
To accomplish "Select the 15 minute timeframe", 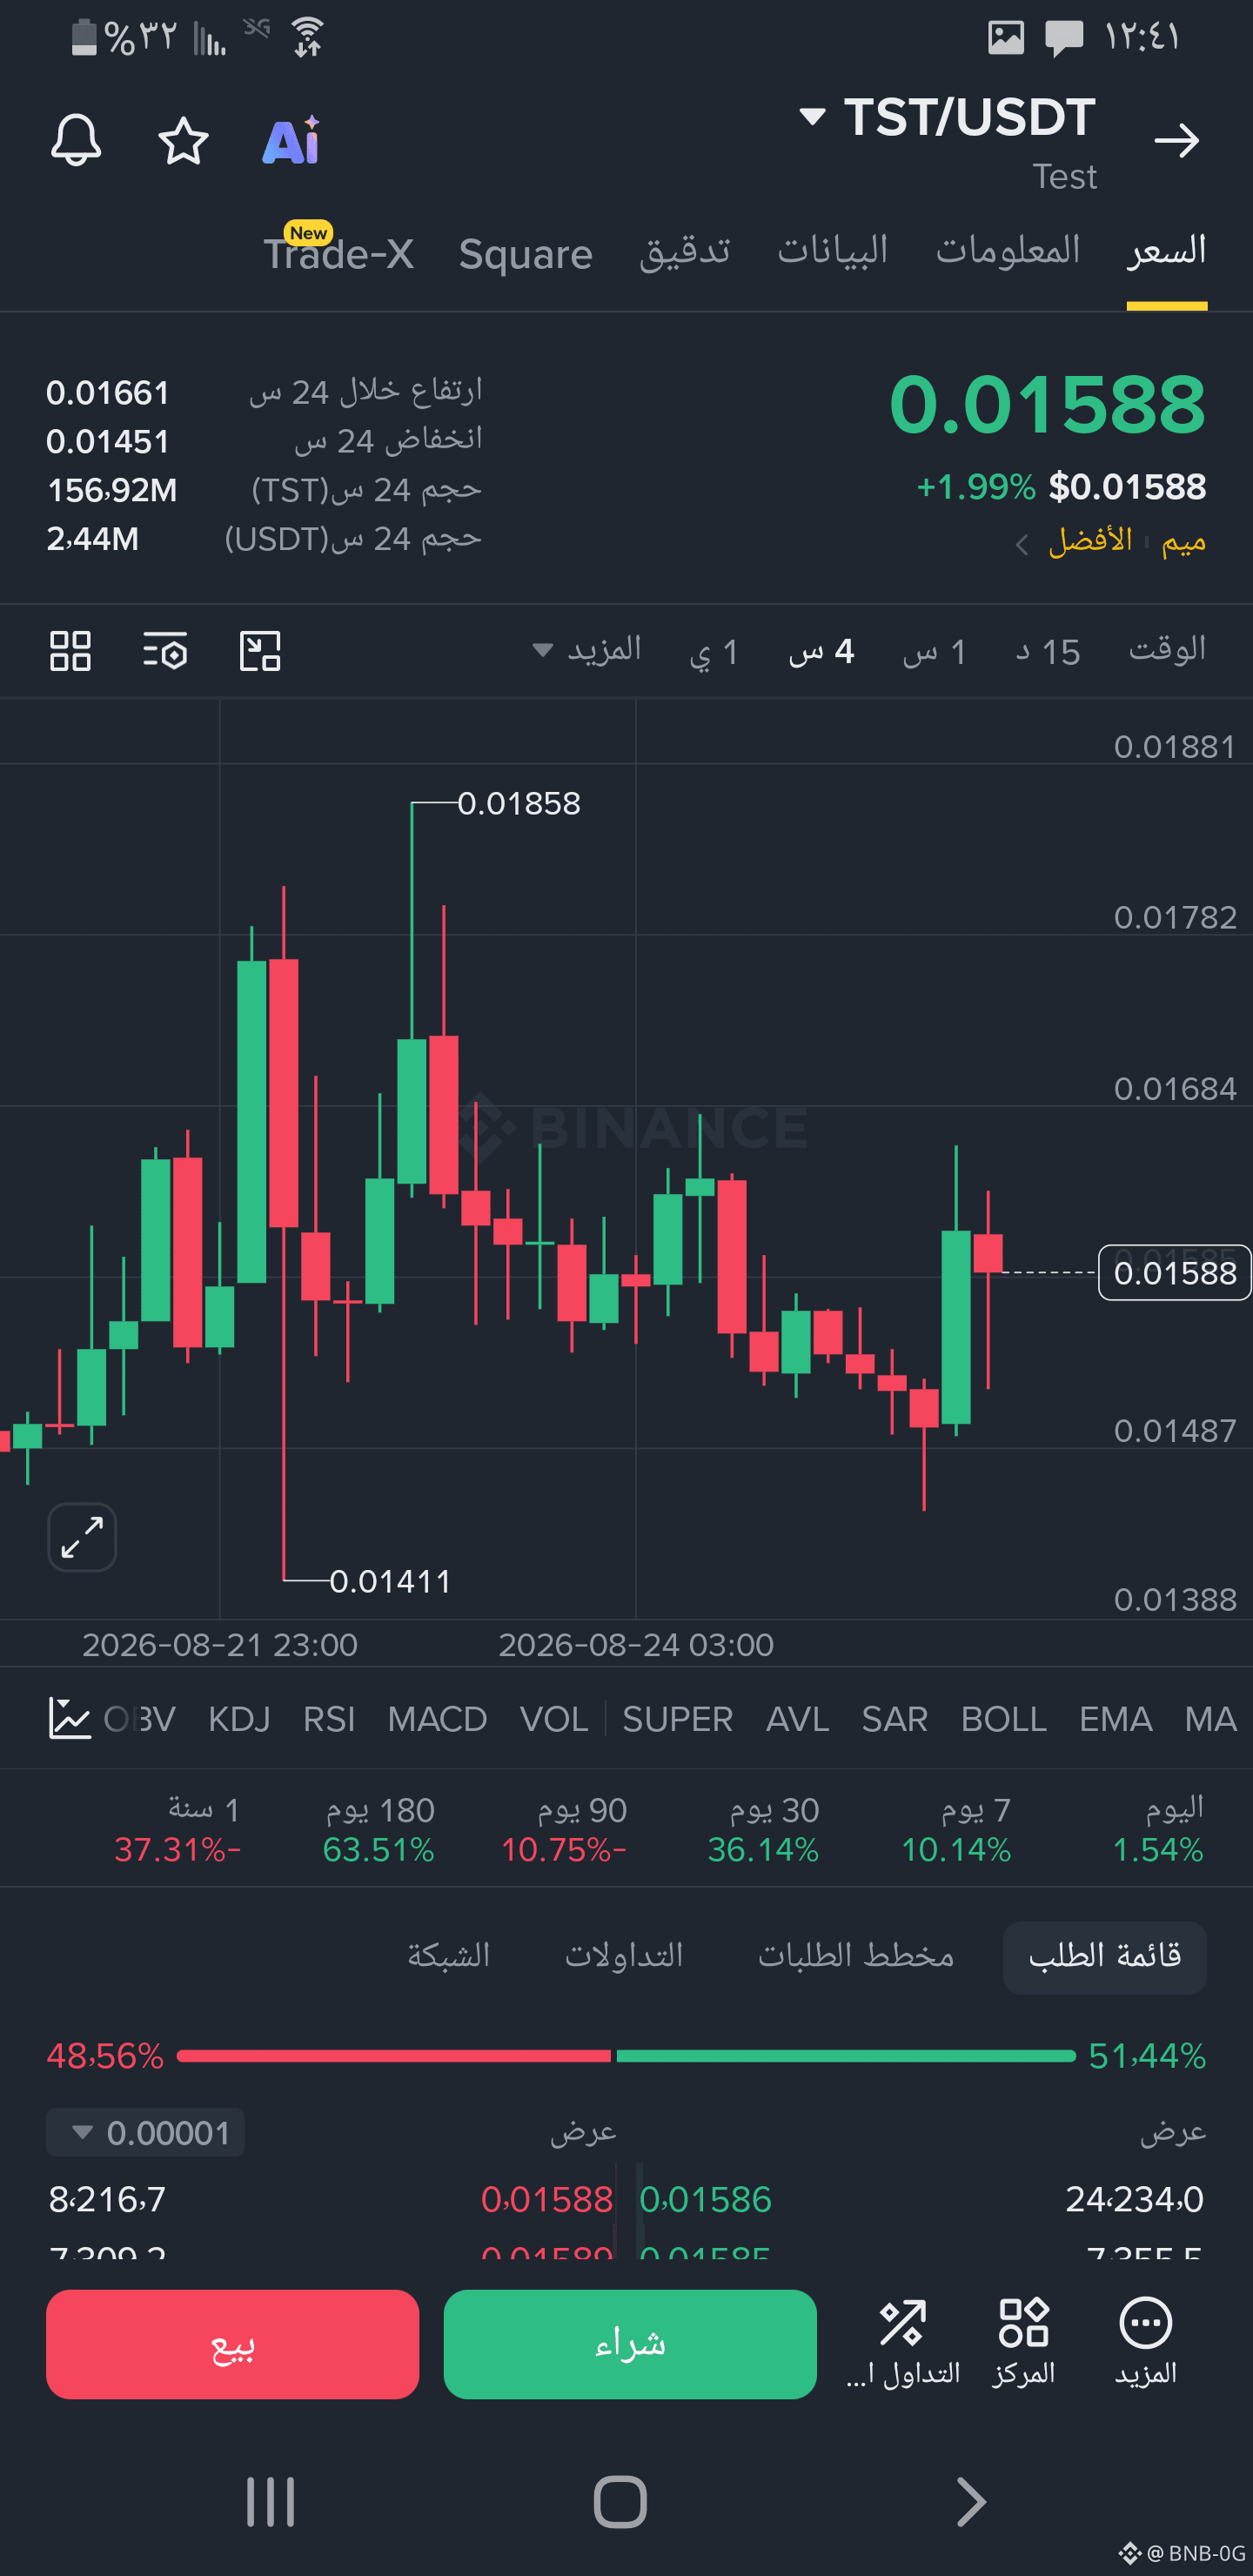I will click(1047, 652).
